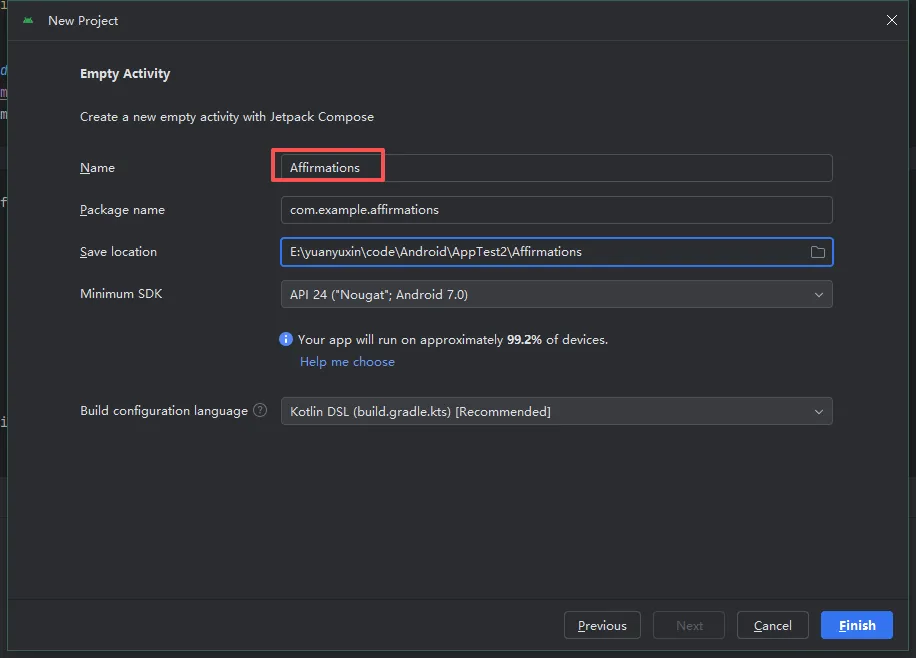Viewport: 916px width, 658px height.
Task: Cancel the new project wizard
Action: click(772, 625)
